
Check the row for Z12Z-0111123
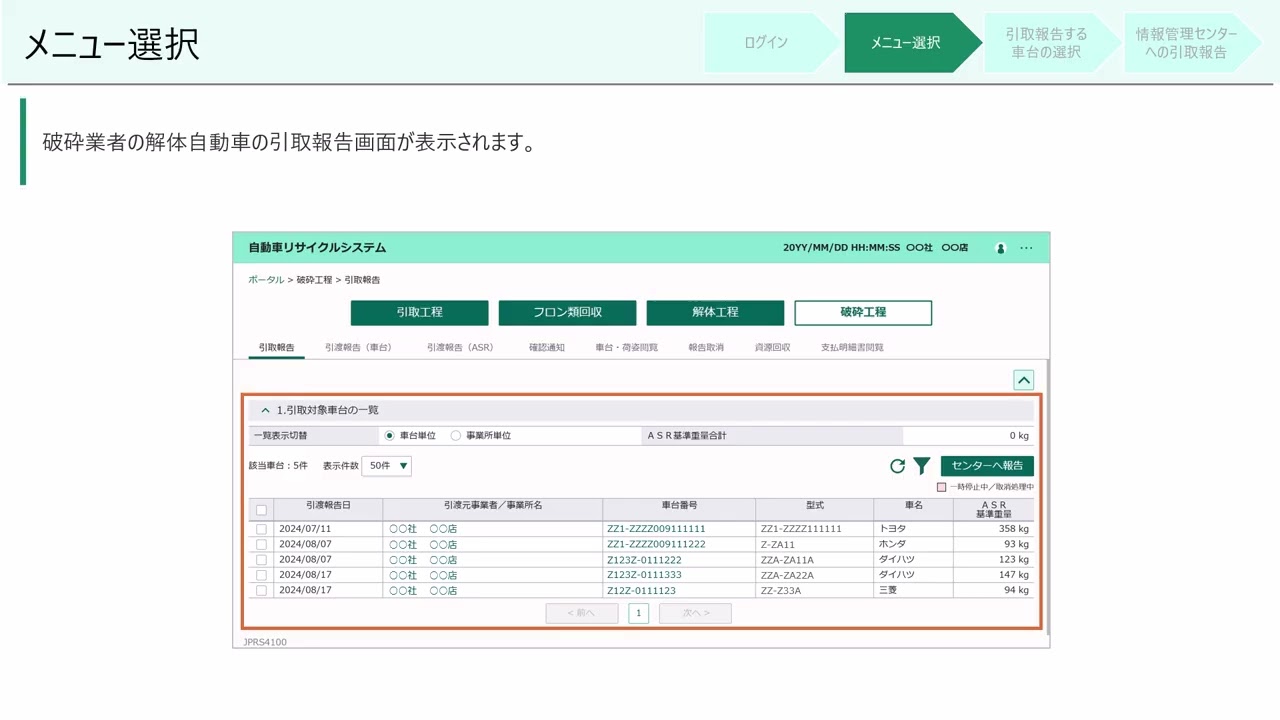(x=262, y=591)
